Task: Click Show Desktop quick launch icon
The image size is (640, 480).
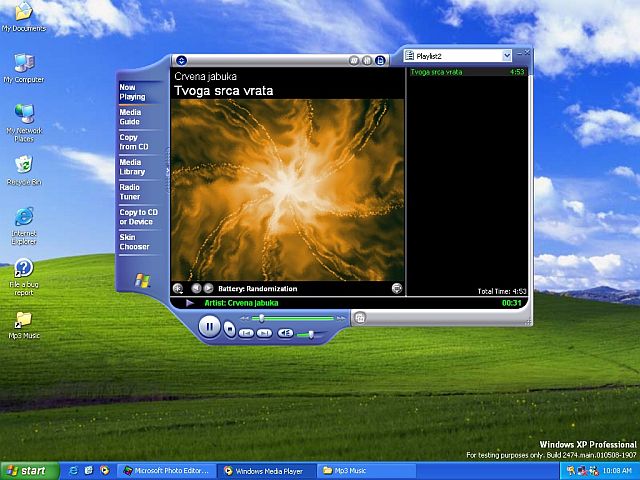Action: (x=89, y=471)
